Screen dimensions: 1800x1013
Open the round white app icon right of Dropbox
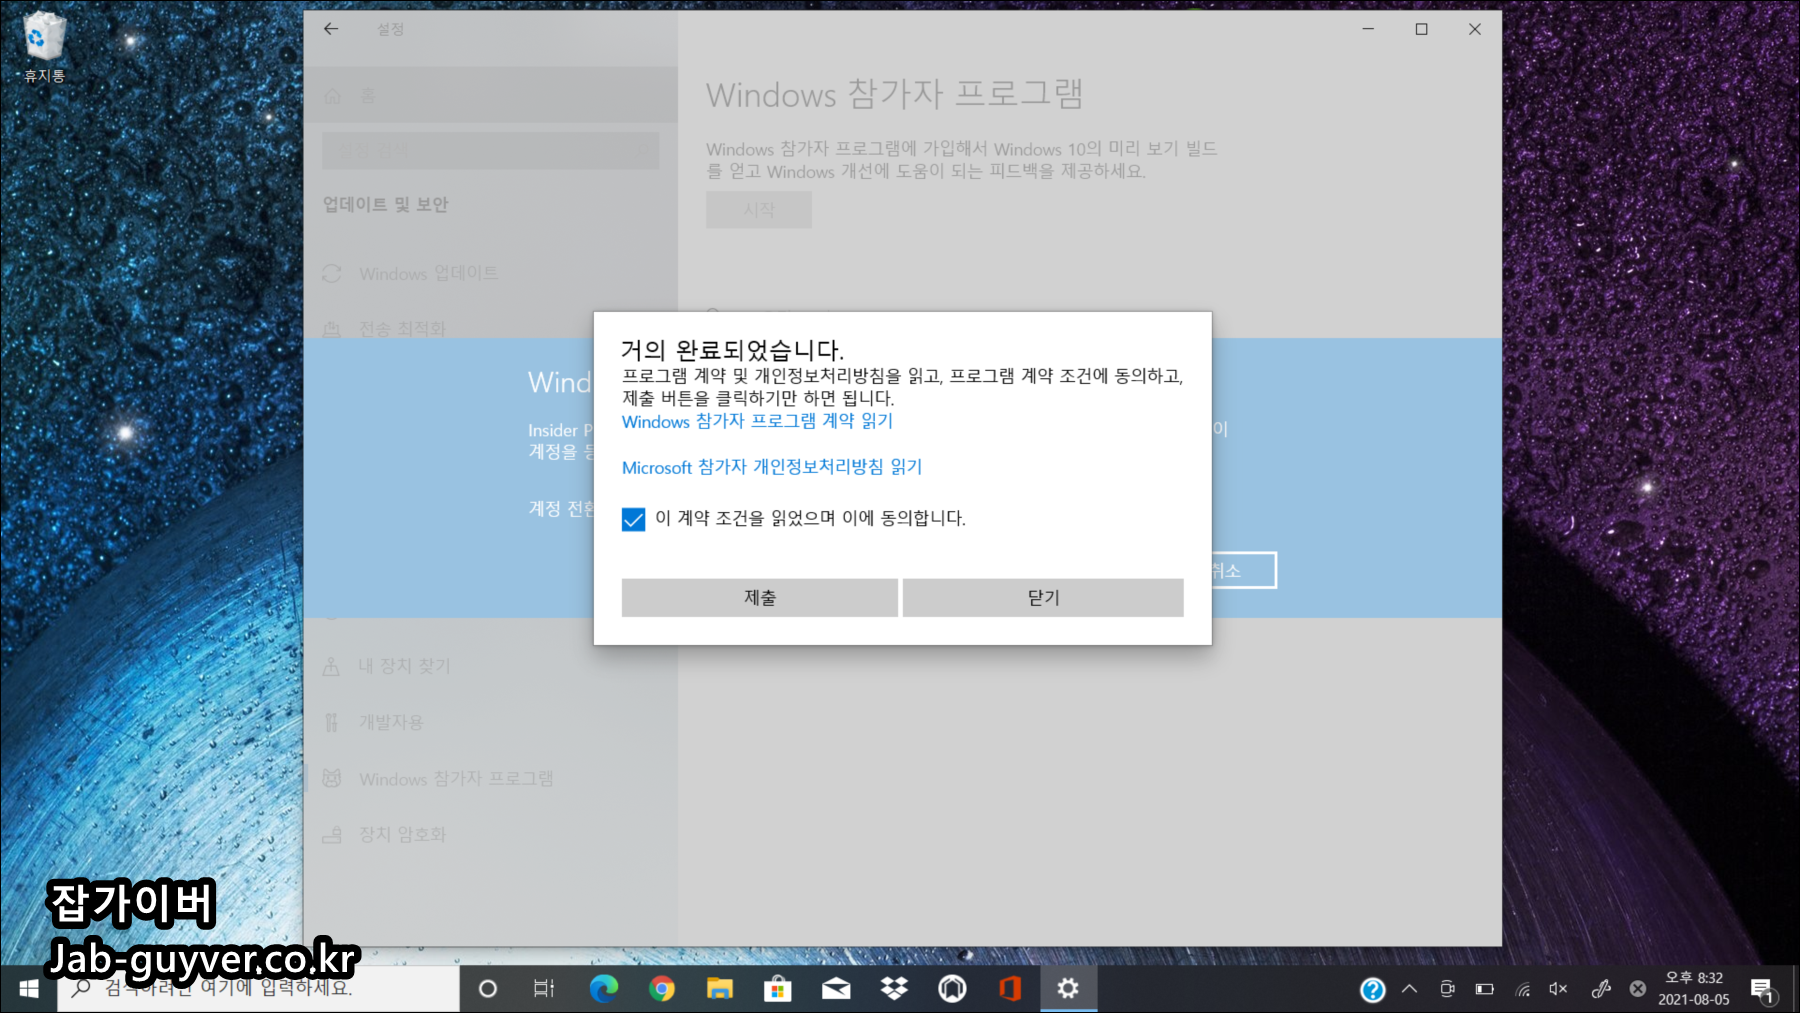tap(952, 989)
